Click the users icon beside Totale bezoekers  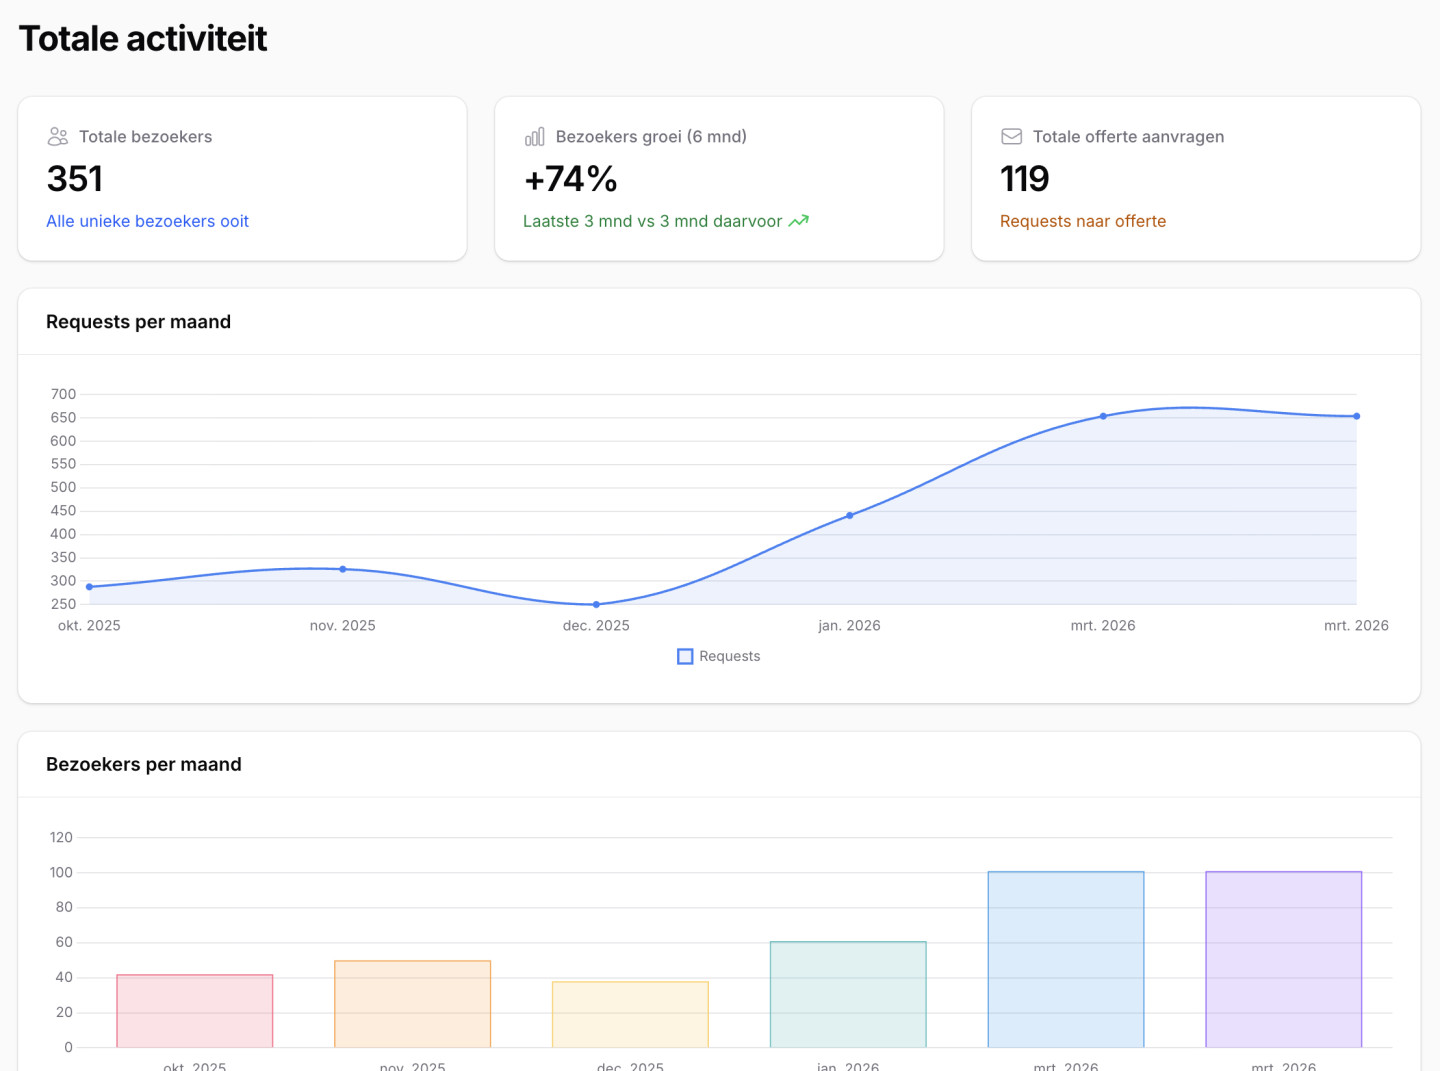pos(58,136)
